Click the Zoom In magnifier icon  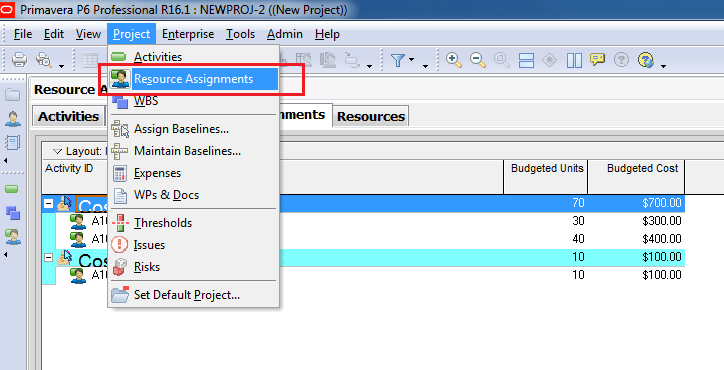pos(454,60)
